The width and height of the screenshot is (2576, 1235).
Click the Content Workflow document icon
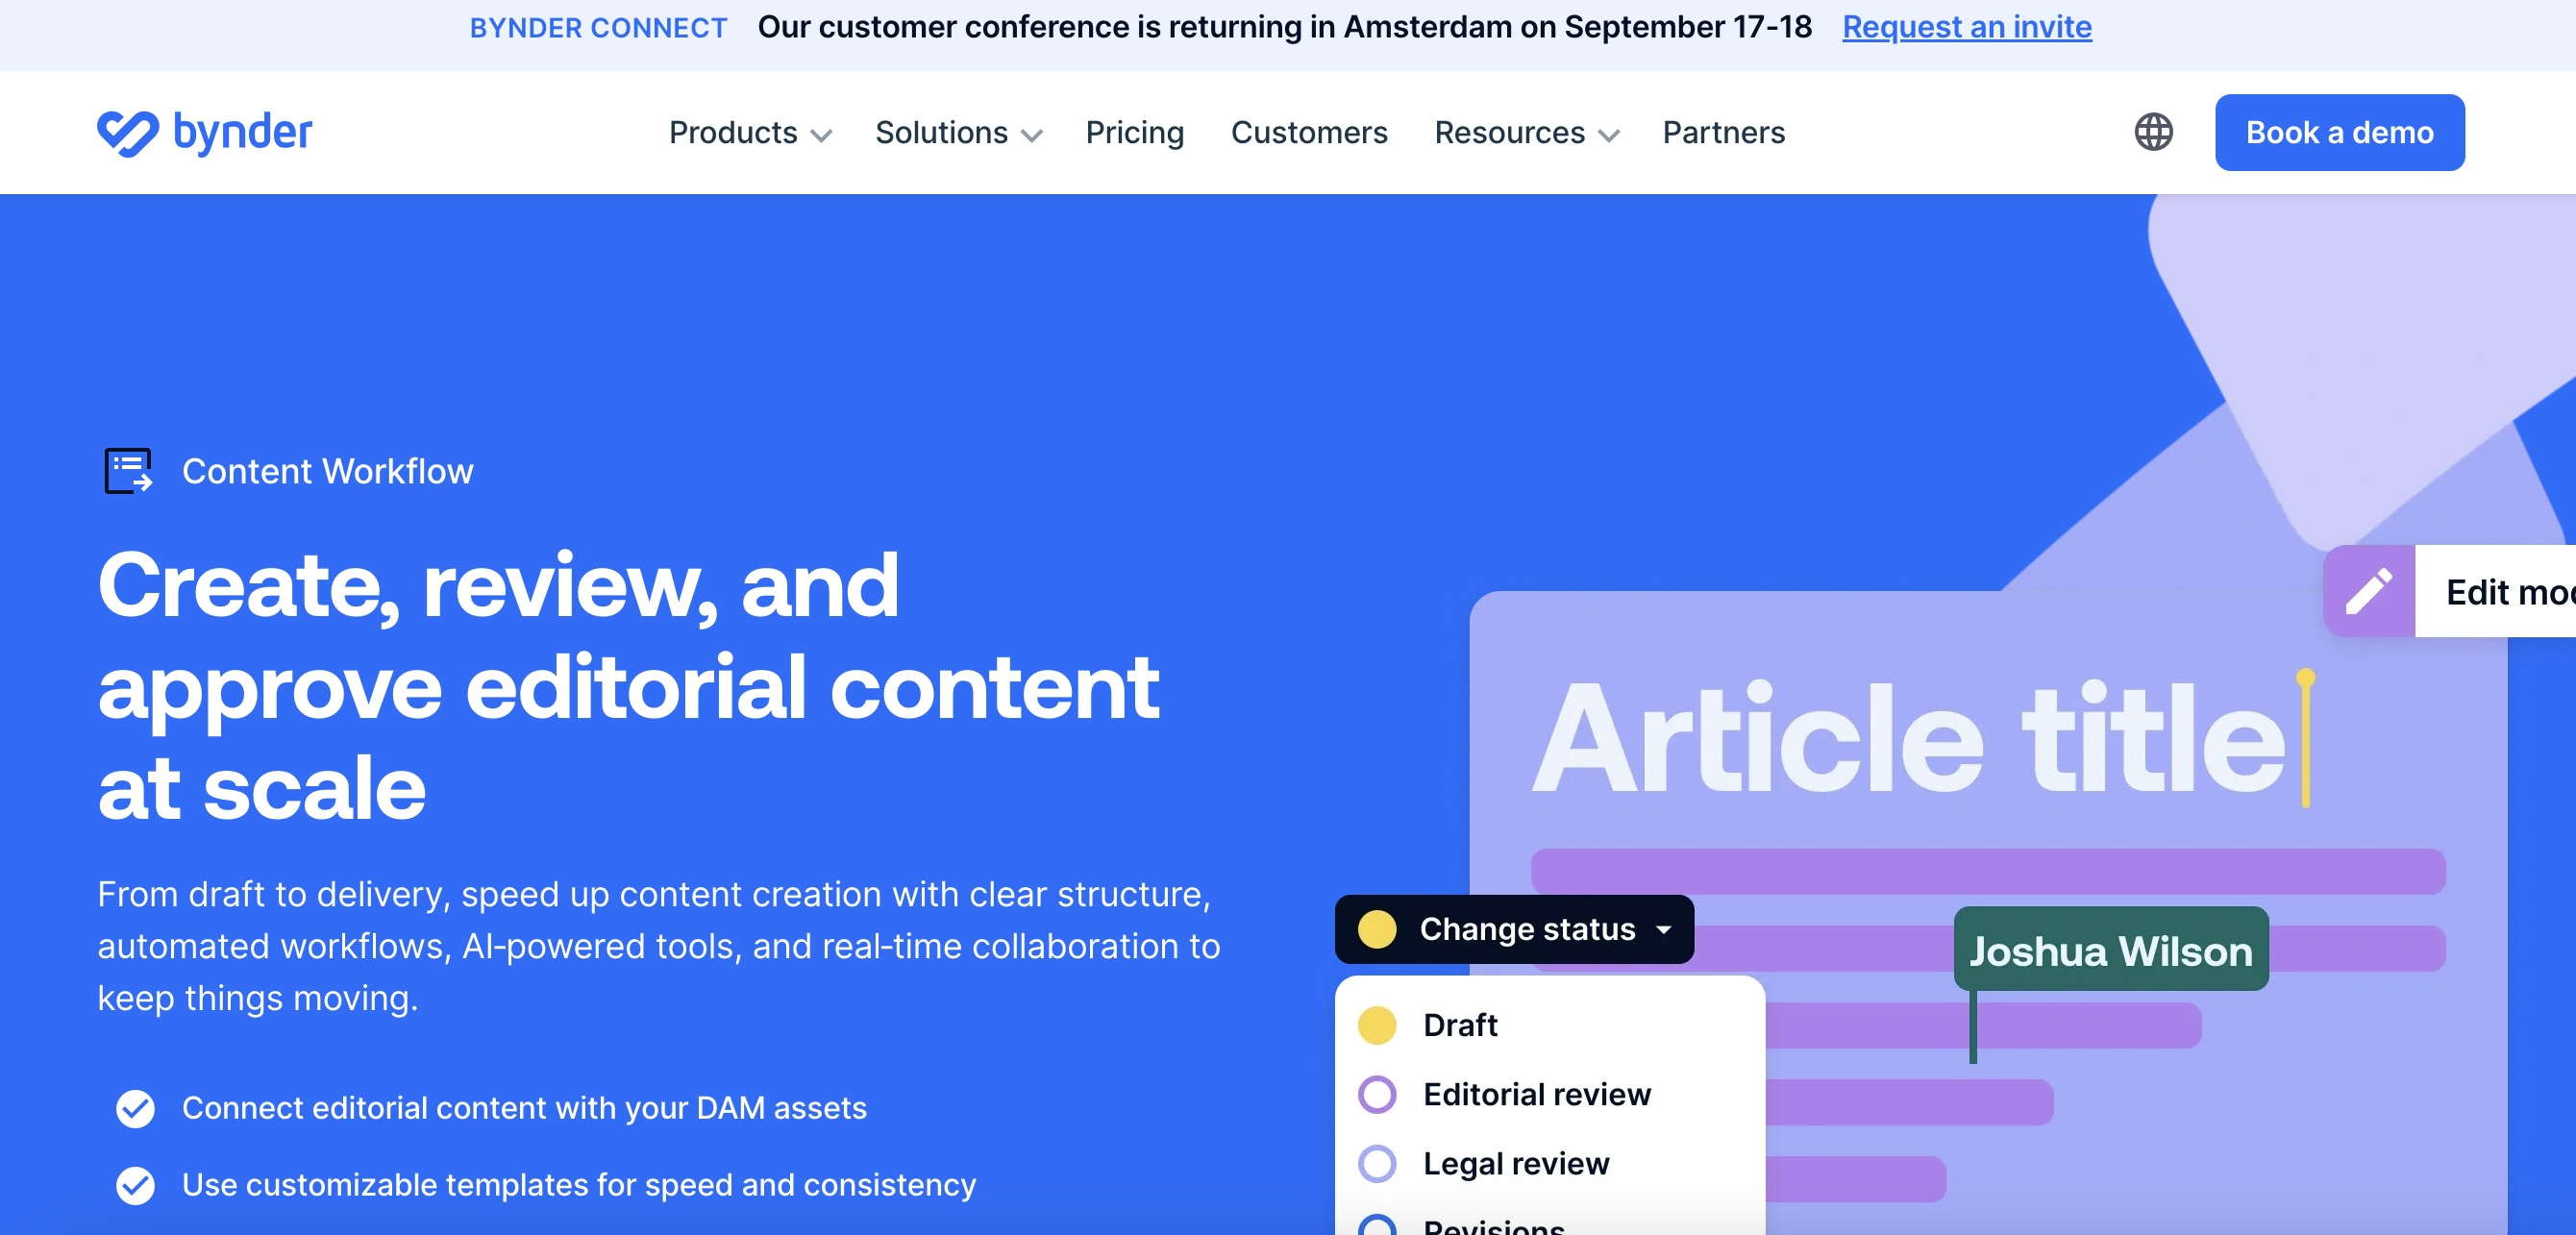point(129,471)
